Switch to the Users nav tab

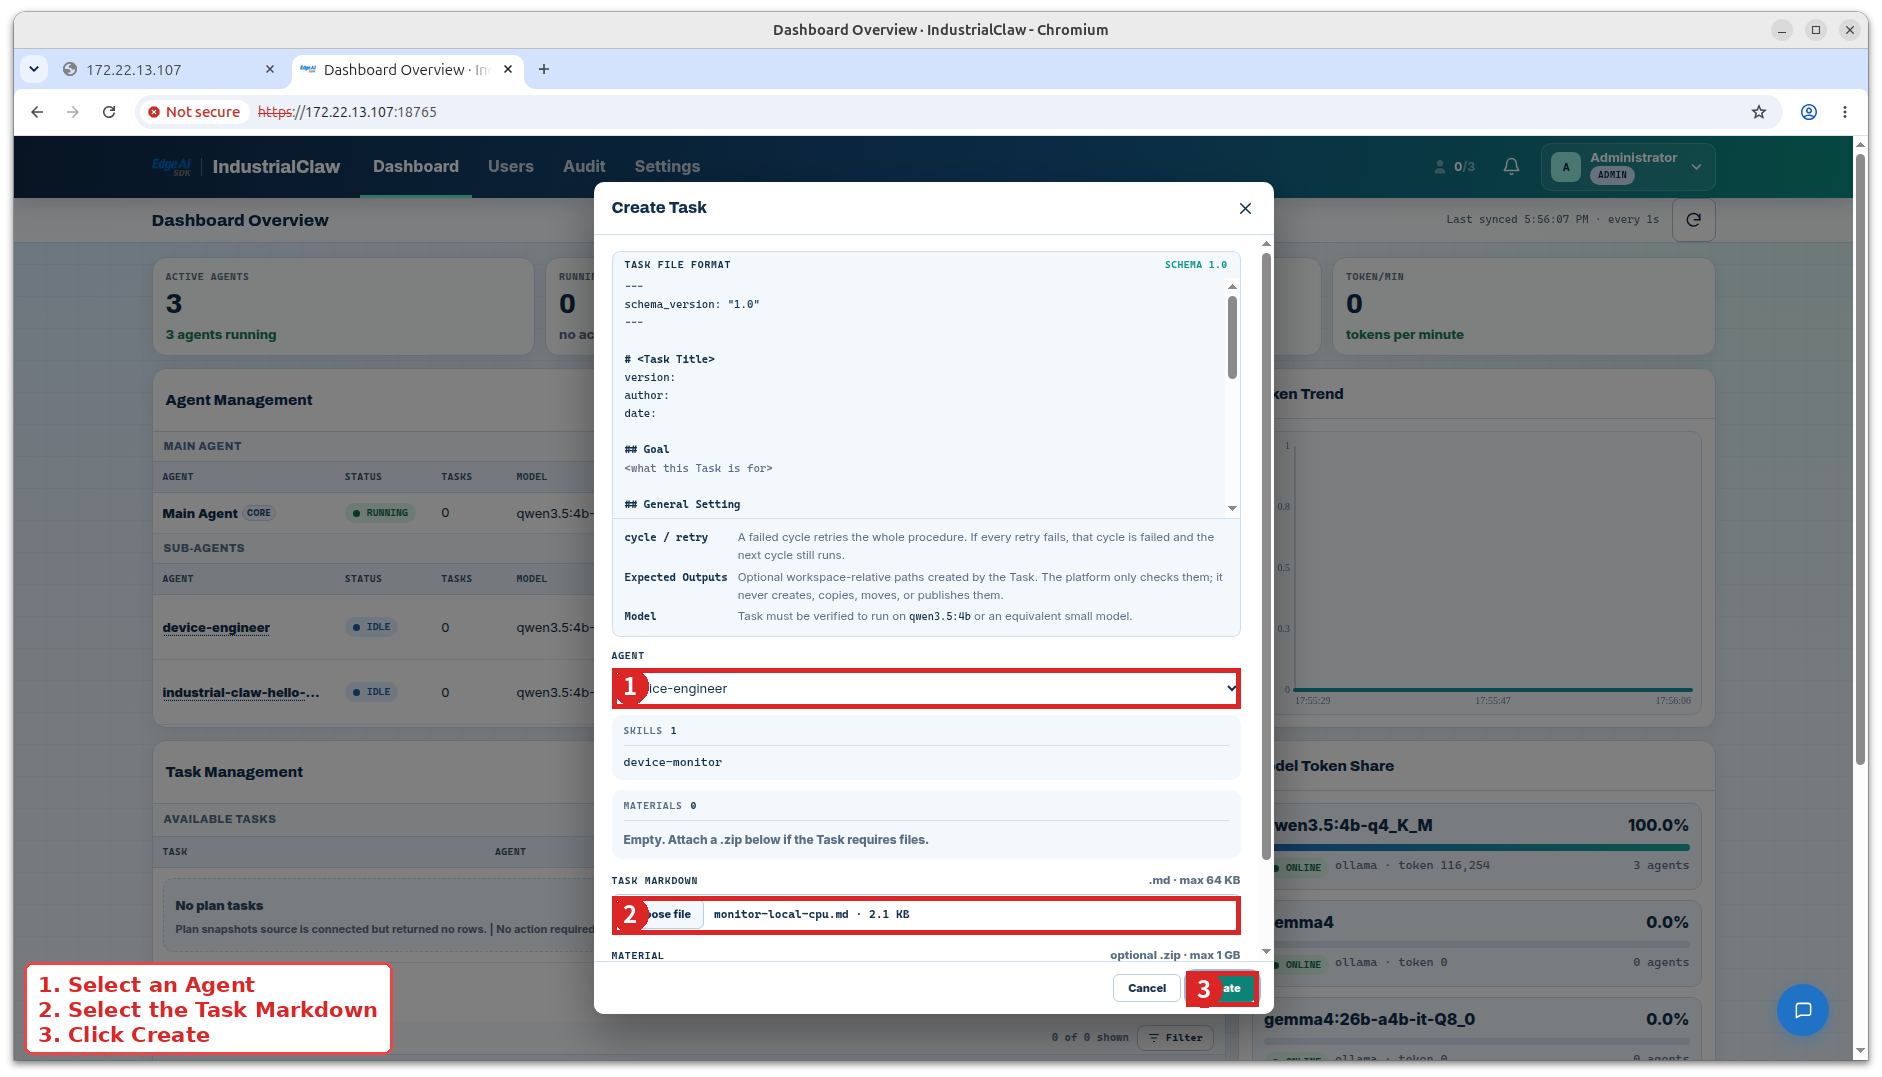click(511, 167)
